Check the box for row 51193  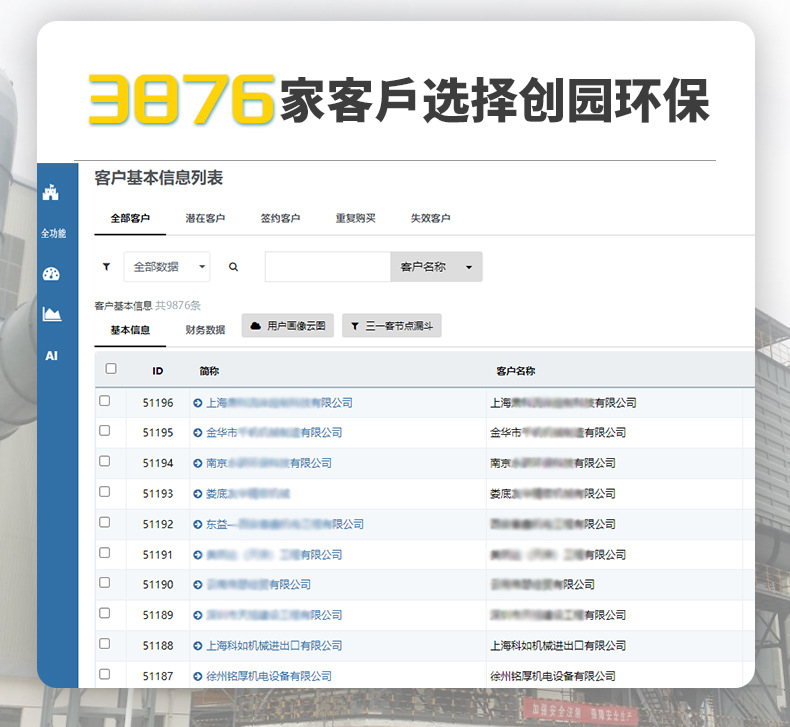pyautogui.click(x=104, y=491)
